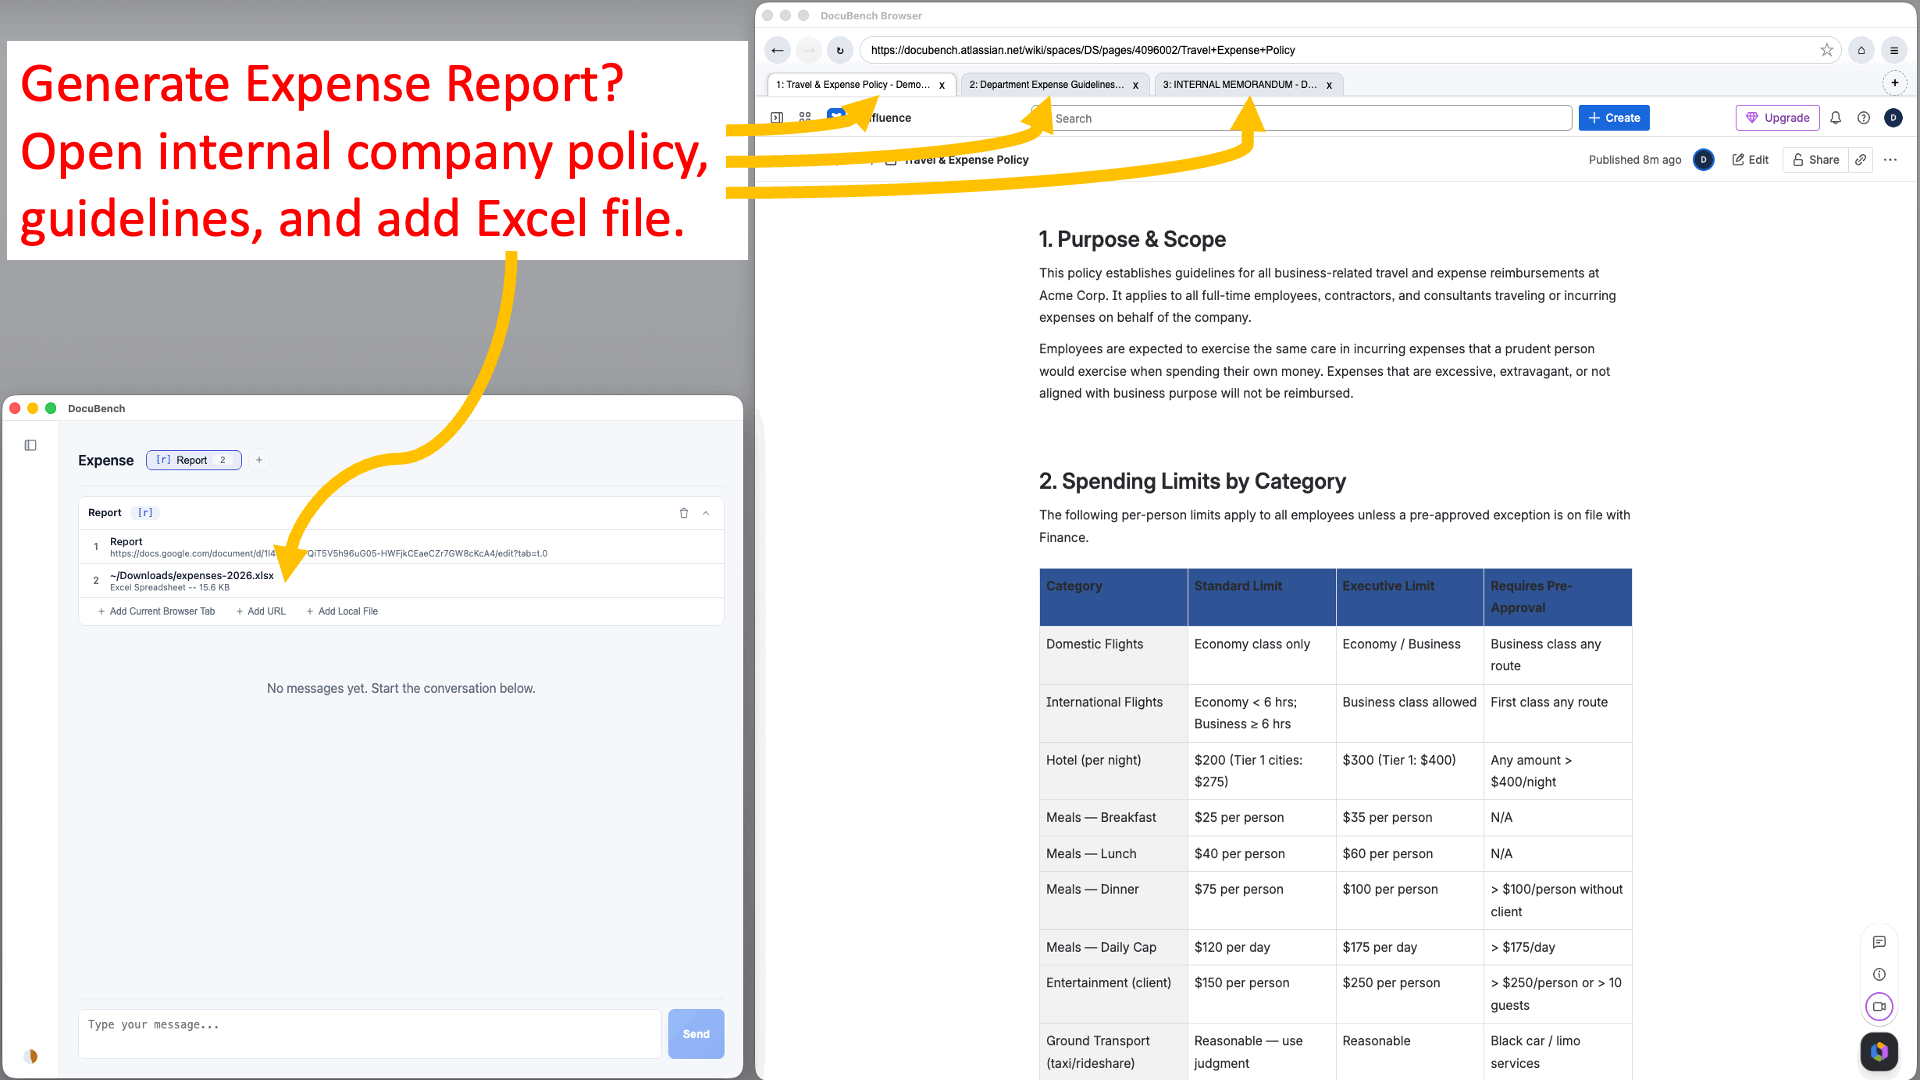Open the comments icon on right rail
This screenshot has height=1080, width=1920.
[x=1879, y=942]
